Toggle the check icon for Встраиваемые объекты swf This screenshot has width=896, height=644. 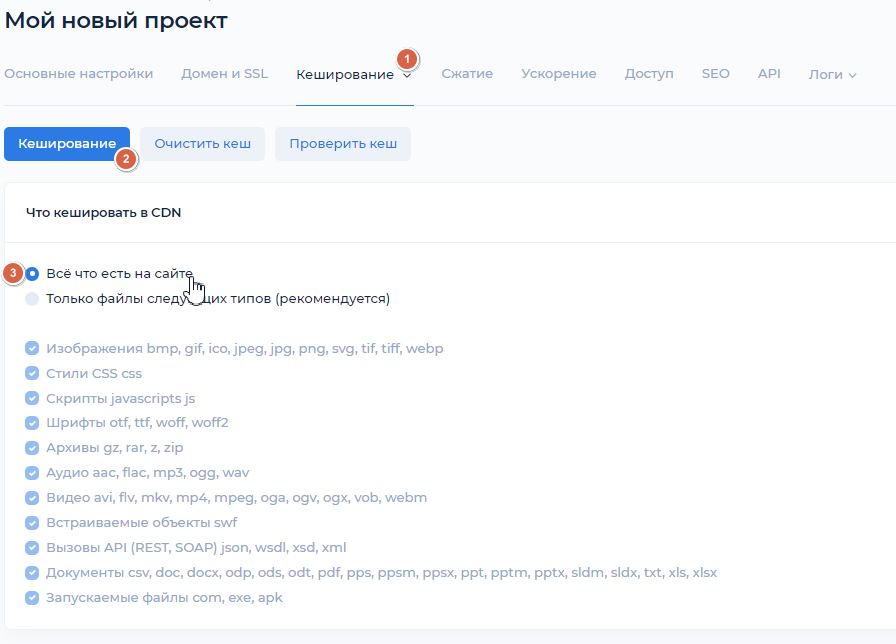click(30, 522)
